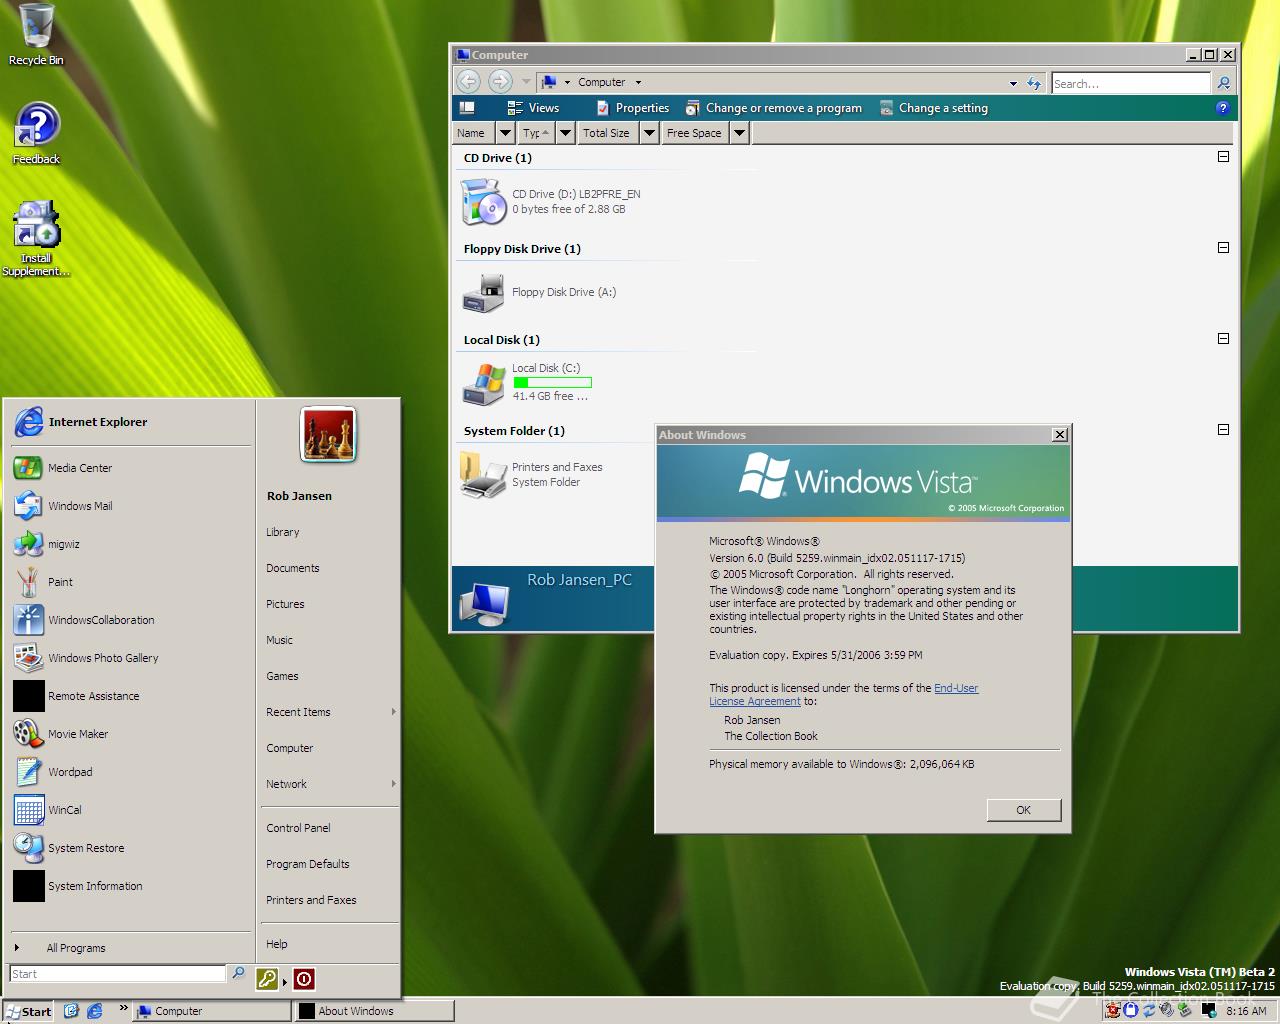Click the lock key icon in Start menu

(x=267, y=979)
